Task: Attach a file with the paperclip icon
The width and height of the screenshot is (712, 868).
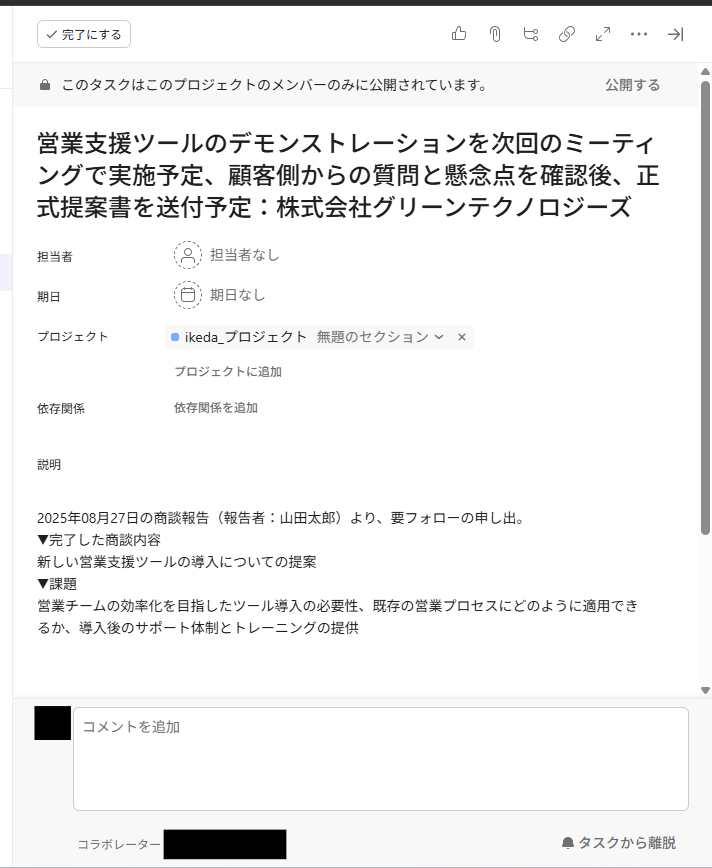Action: click(495, 34)
